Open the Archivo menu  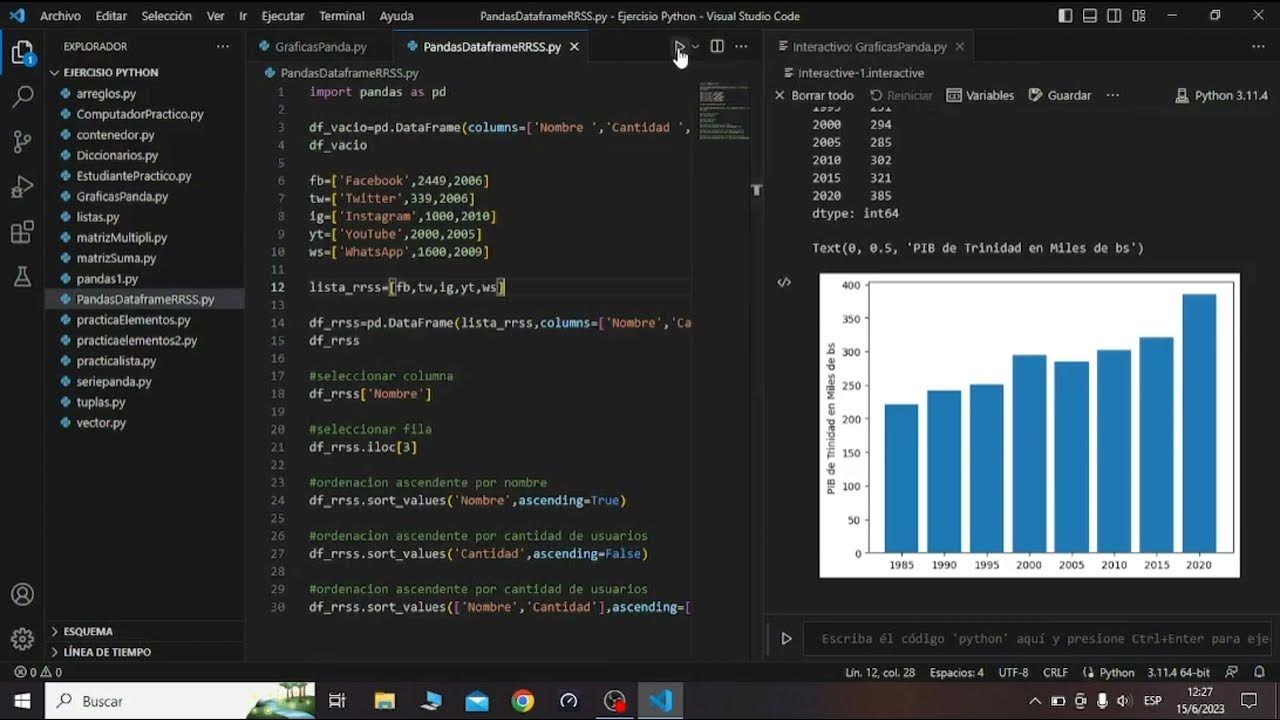(x=60, y=16)
